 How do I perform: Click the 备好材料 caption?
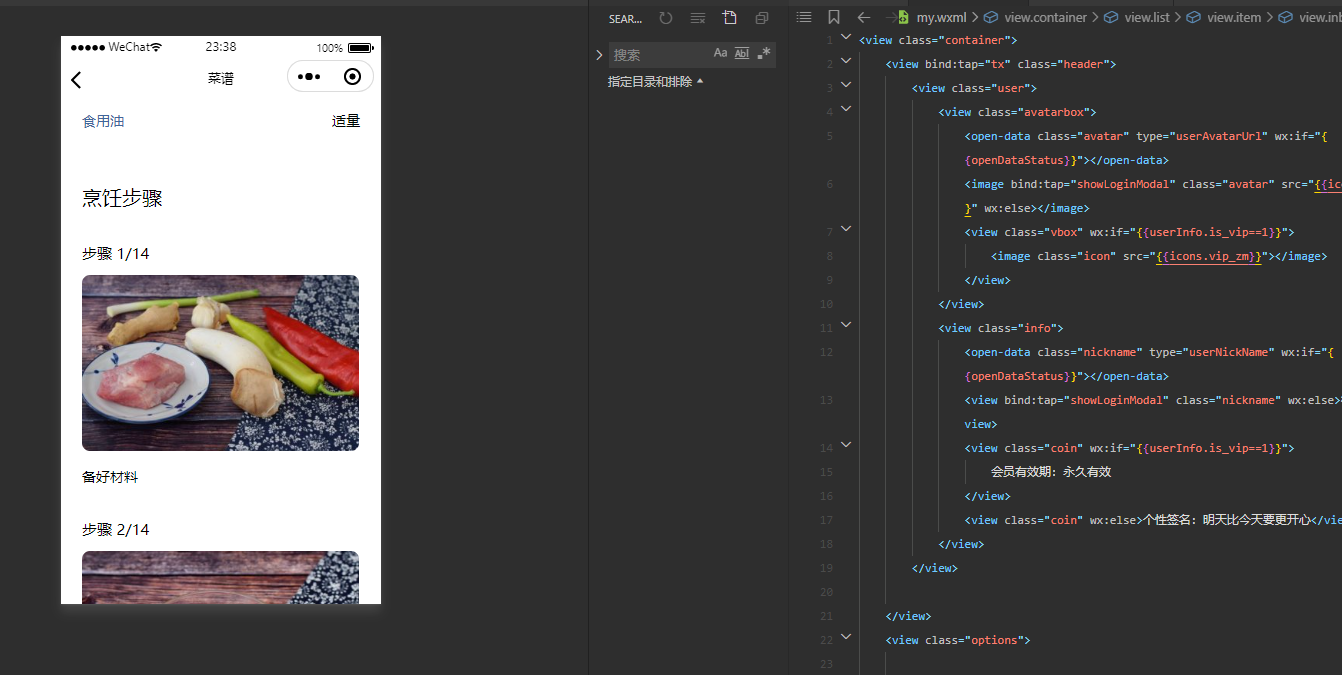(110, 477)
